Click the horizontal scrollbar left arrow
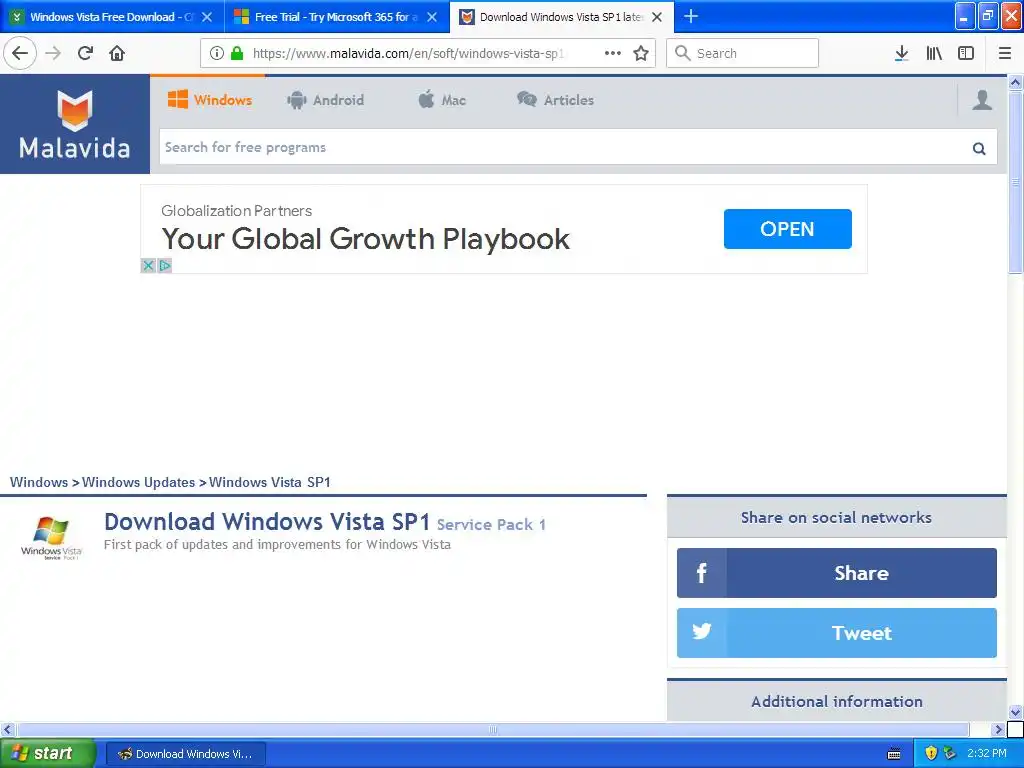Screen dimensions: 1024x768 click(x=8, y=729)
